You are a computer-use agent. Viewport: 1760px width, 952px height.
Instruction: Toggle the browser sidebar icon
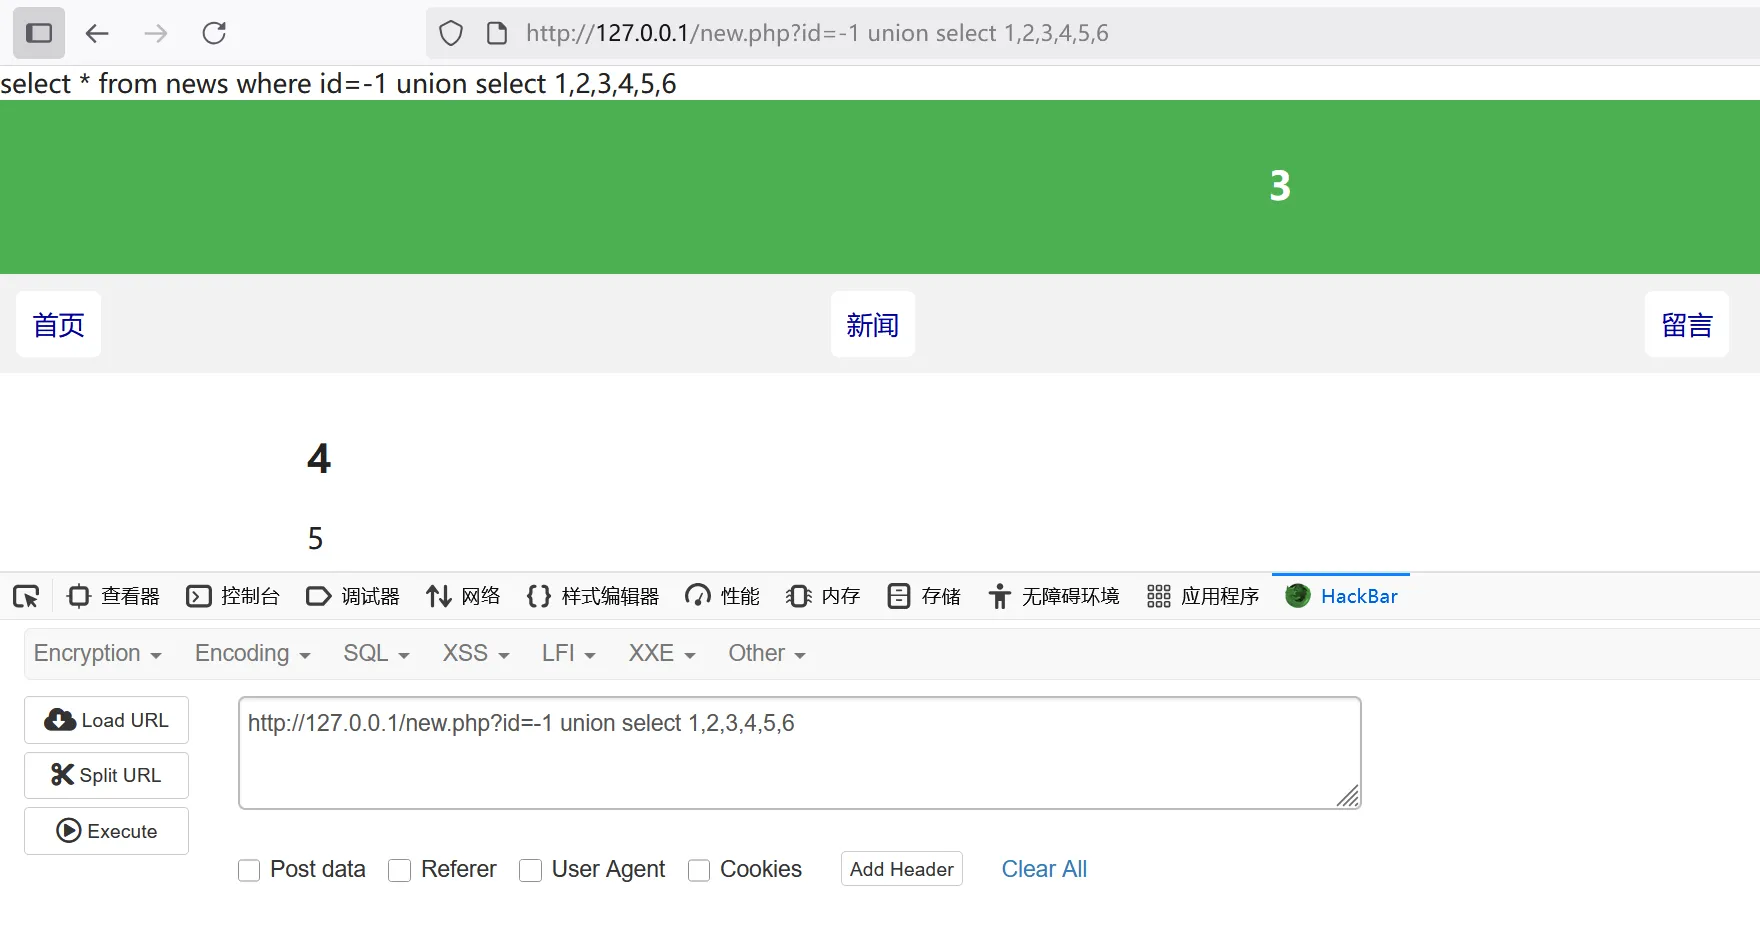pos(39,33)
